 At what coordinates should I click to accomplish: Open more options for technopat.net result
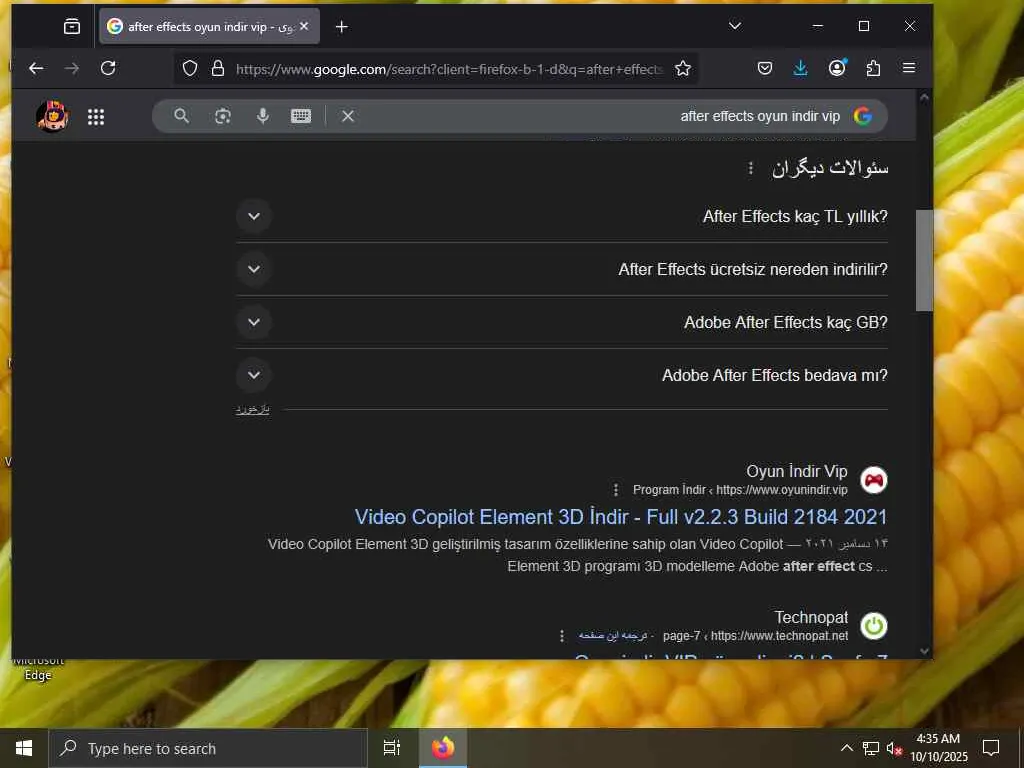tap(562, 635)
